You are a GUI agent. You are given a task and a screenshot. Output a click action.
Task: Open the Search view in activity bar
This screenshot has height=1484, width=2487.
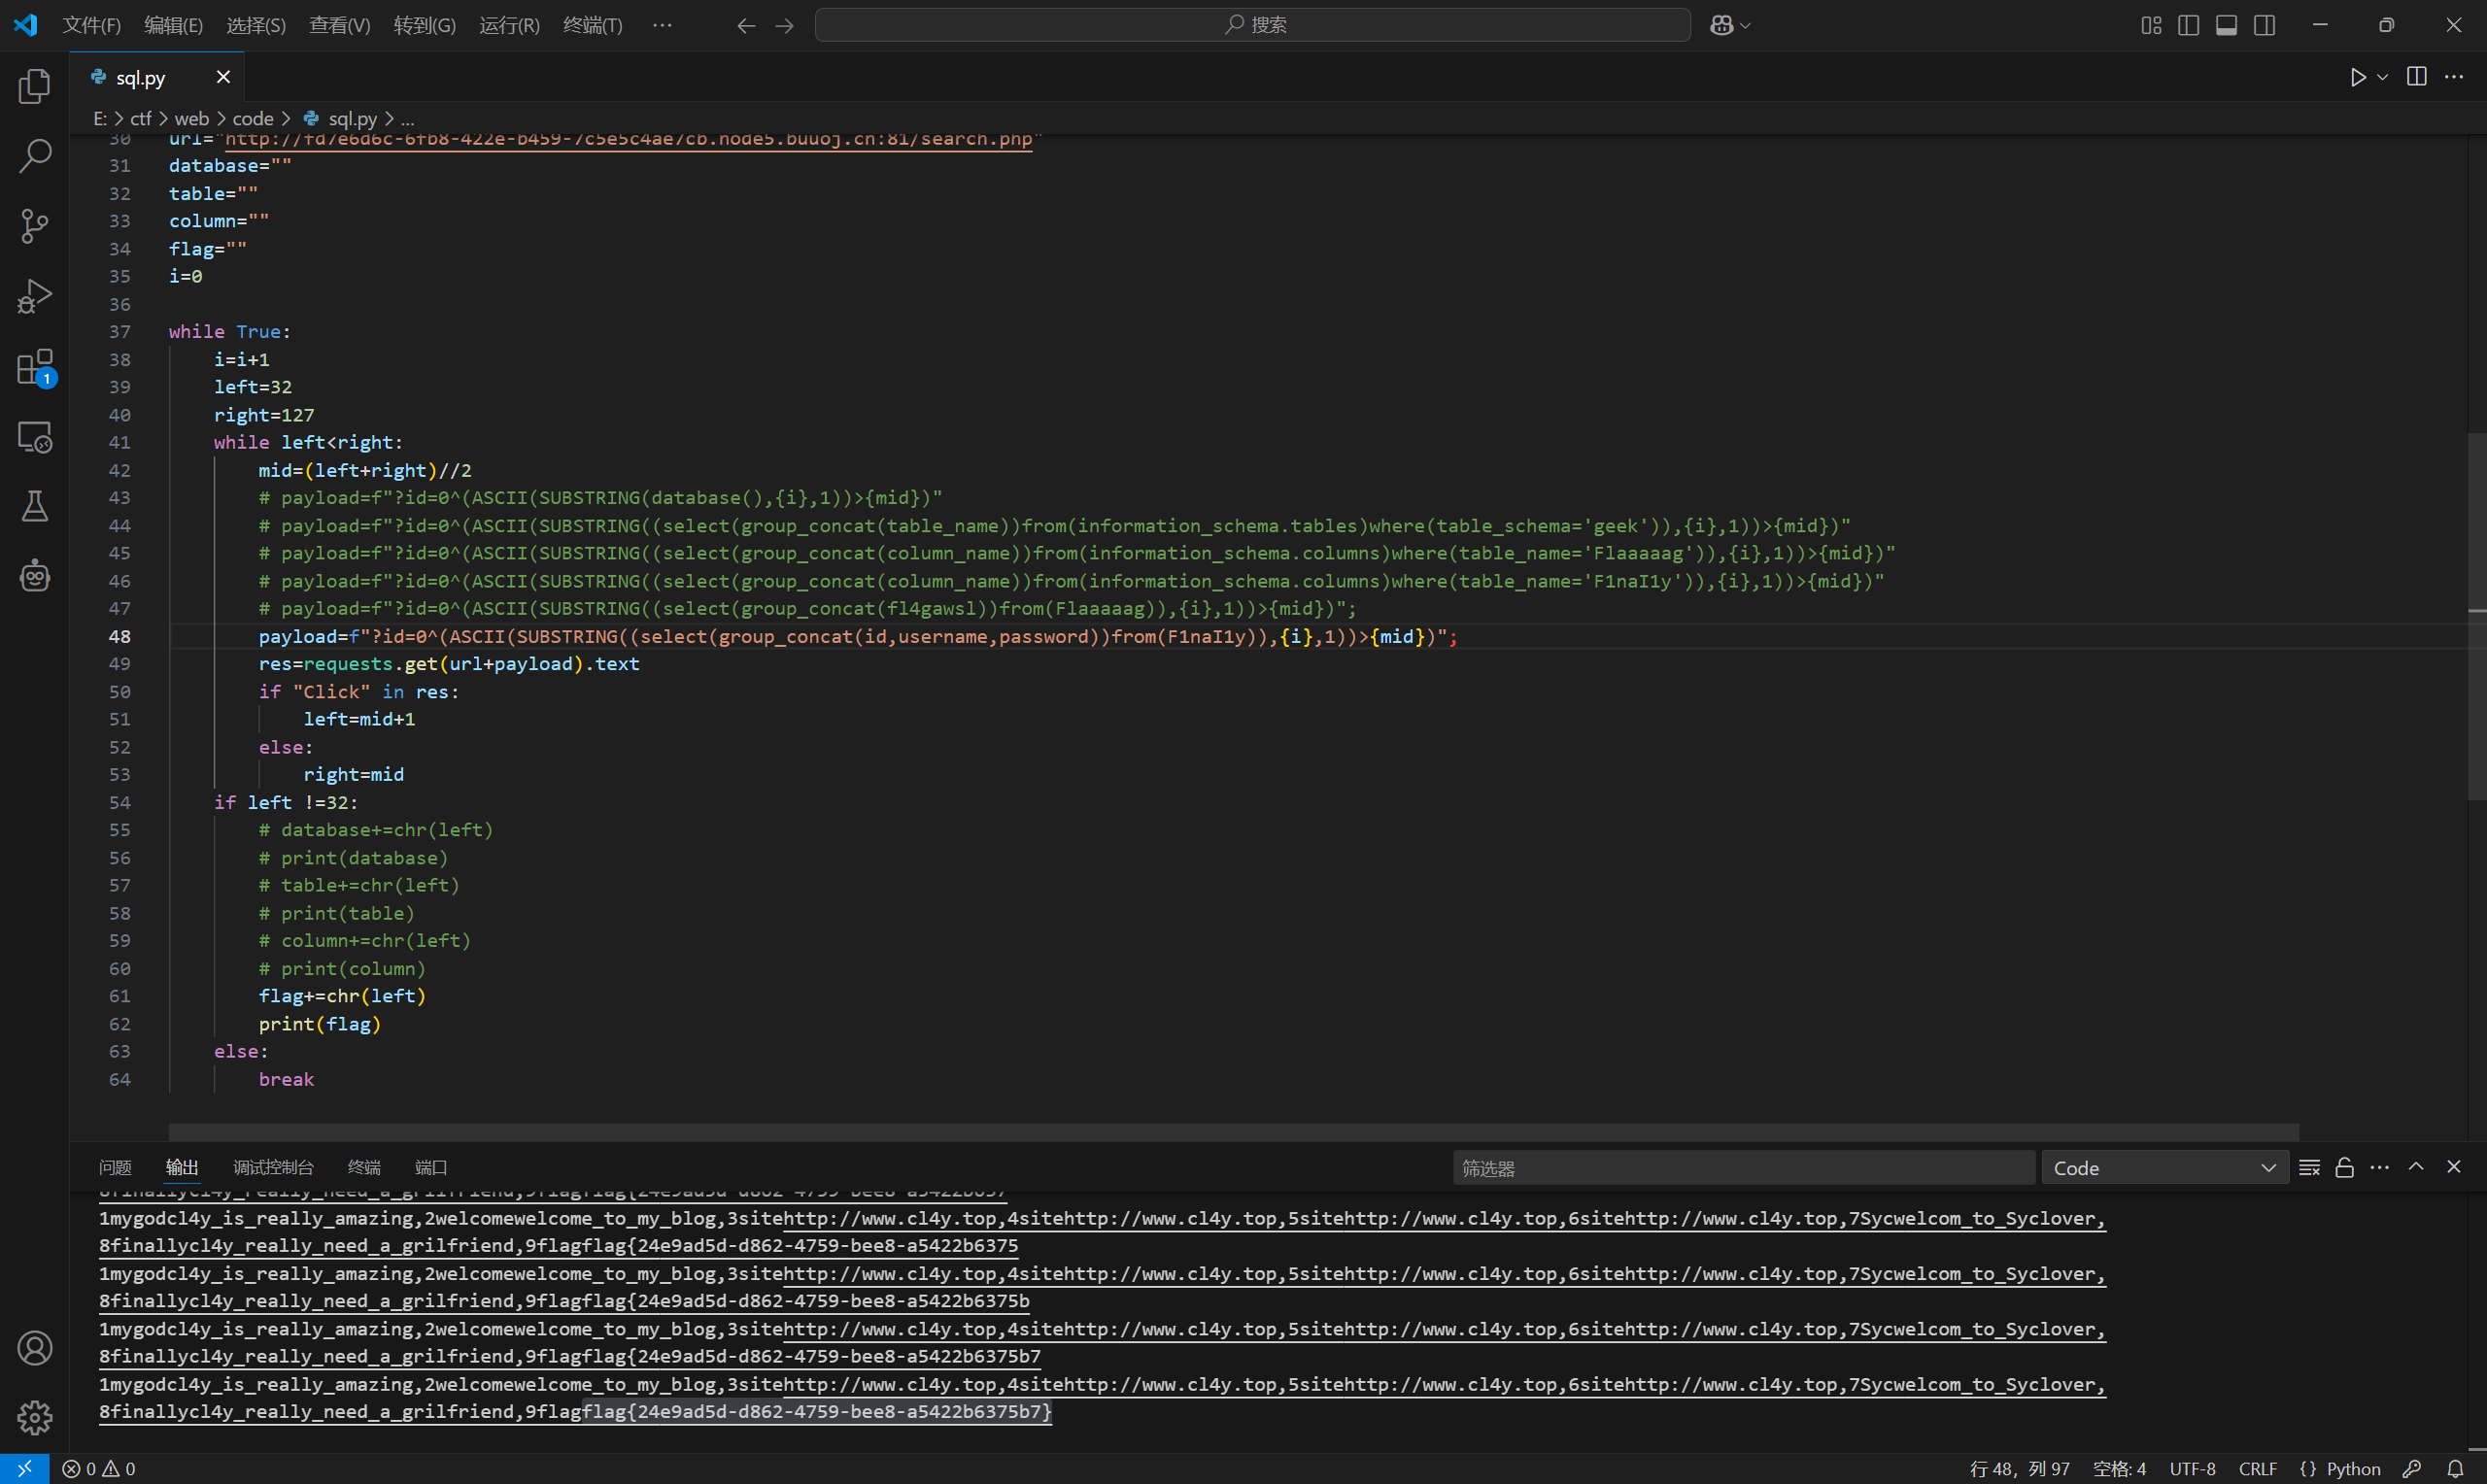tap(34, 156)
